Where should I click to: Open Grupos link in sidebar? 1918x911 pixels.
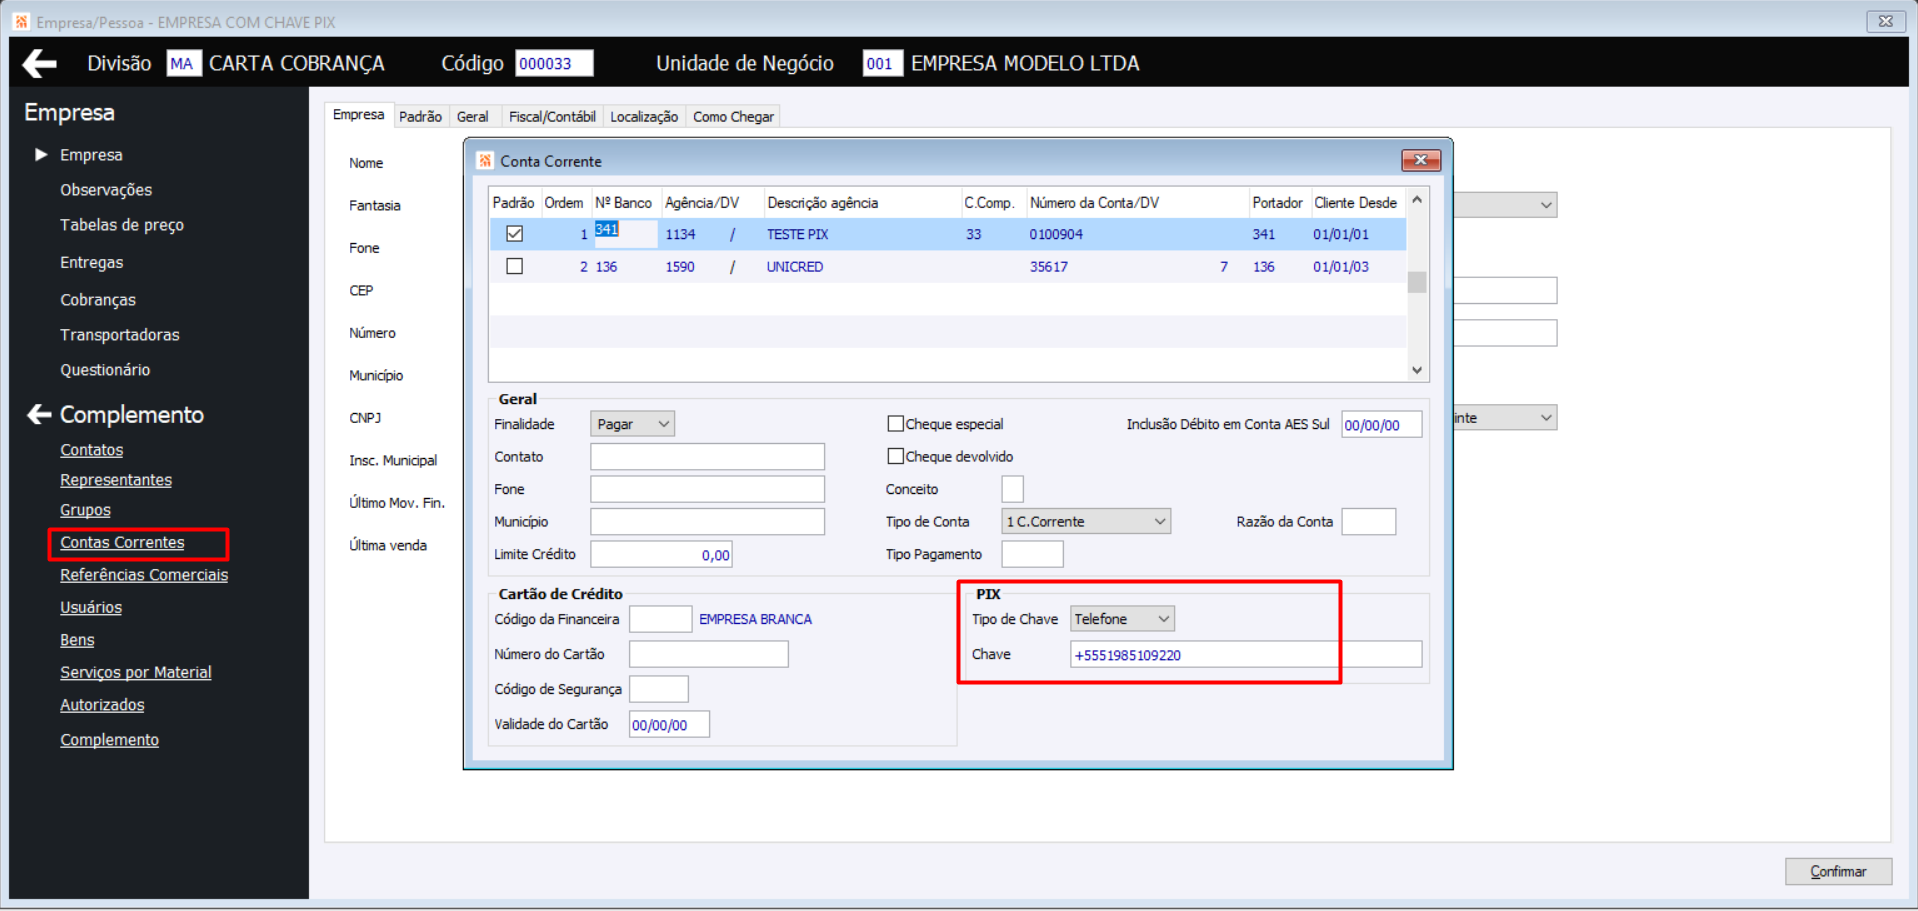(x=85, y=510)
